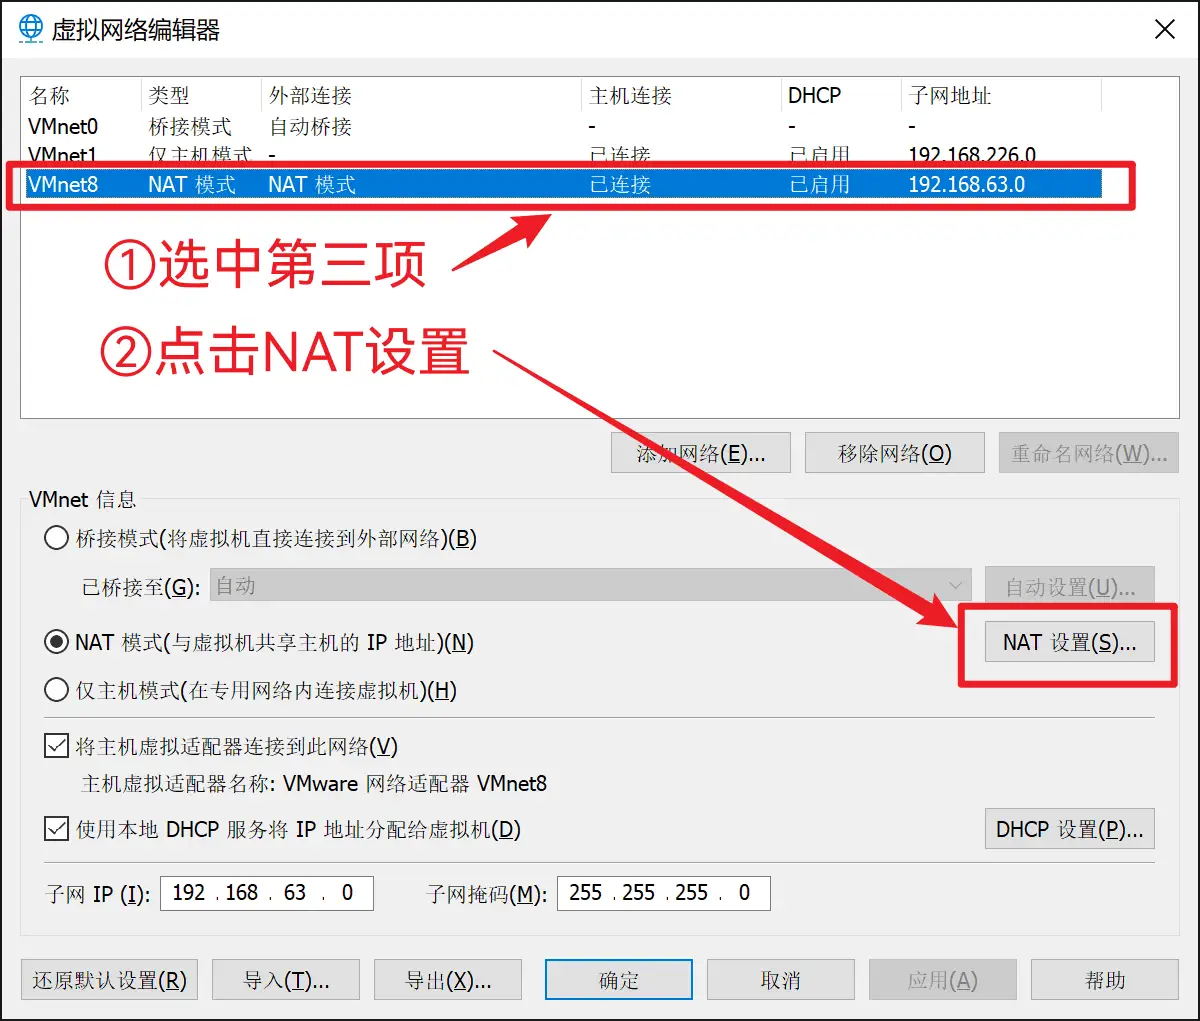The image size is (1200, 1021).
Task: Click the subnet IP input field
Action: tap(266, 893)
